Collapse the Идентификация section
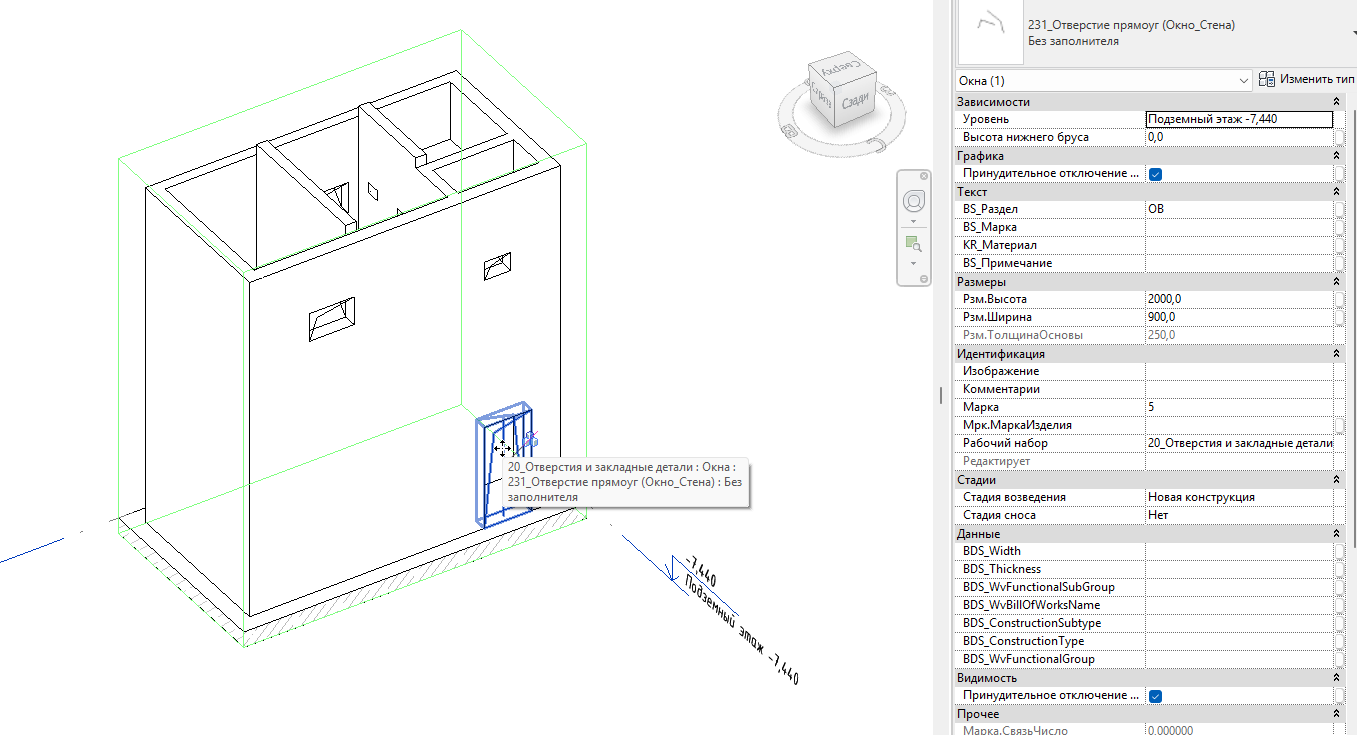Image resolution: width=1357 pixels, height=735 pixels. click(1337, 354)
